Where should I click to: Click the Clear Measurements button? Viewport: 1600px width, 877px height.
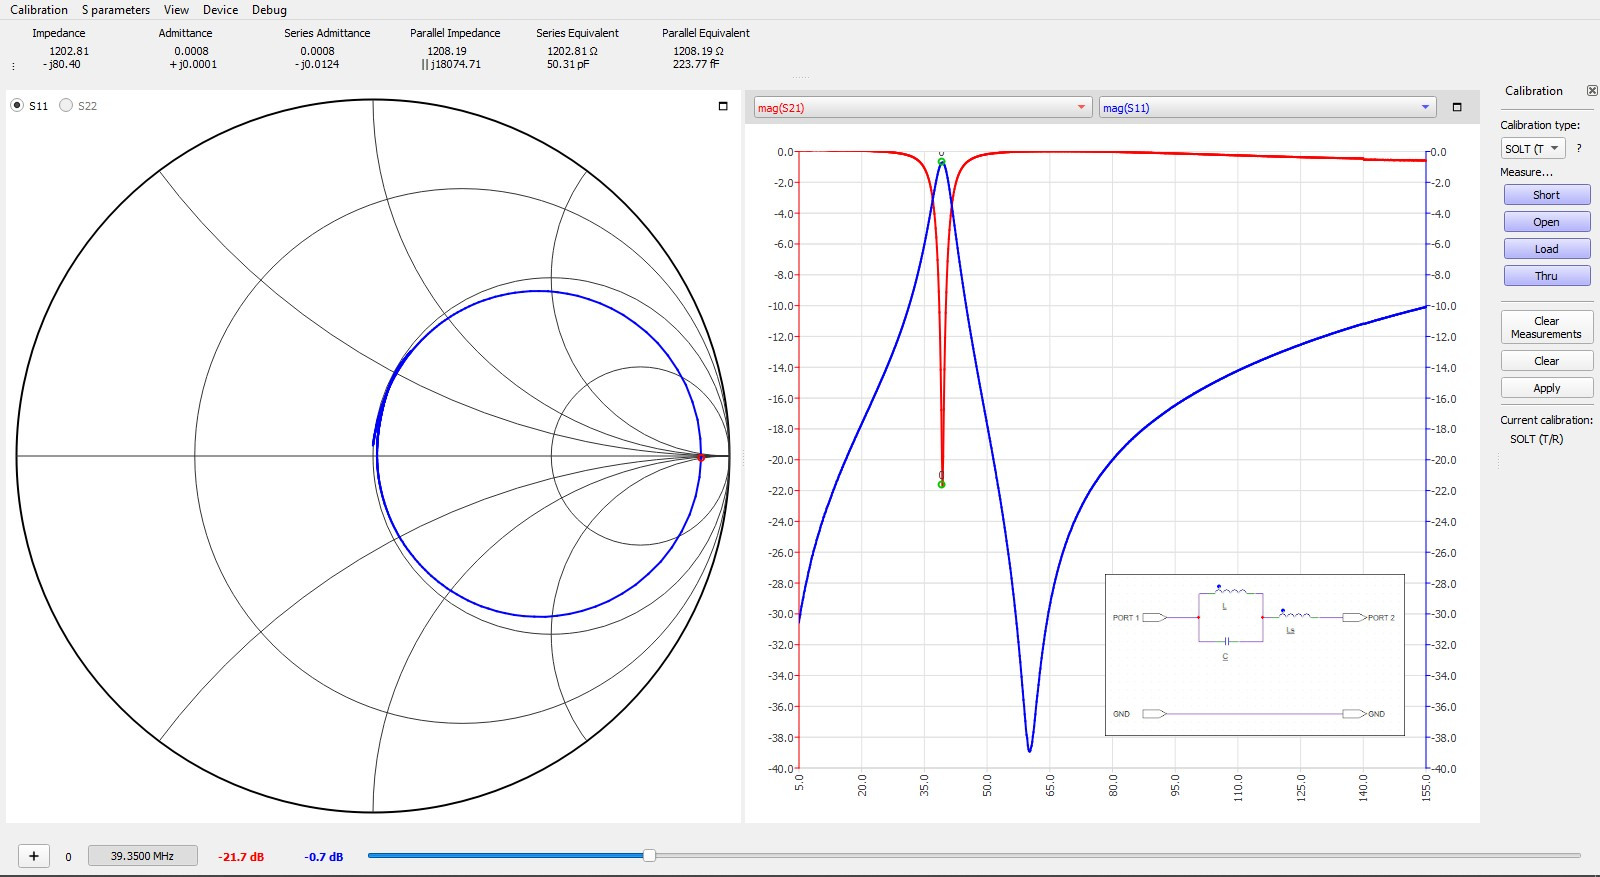tap(1546, 327)
